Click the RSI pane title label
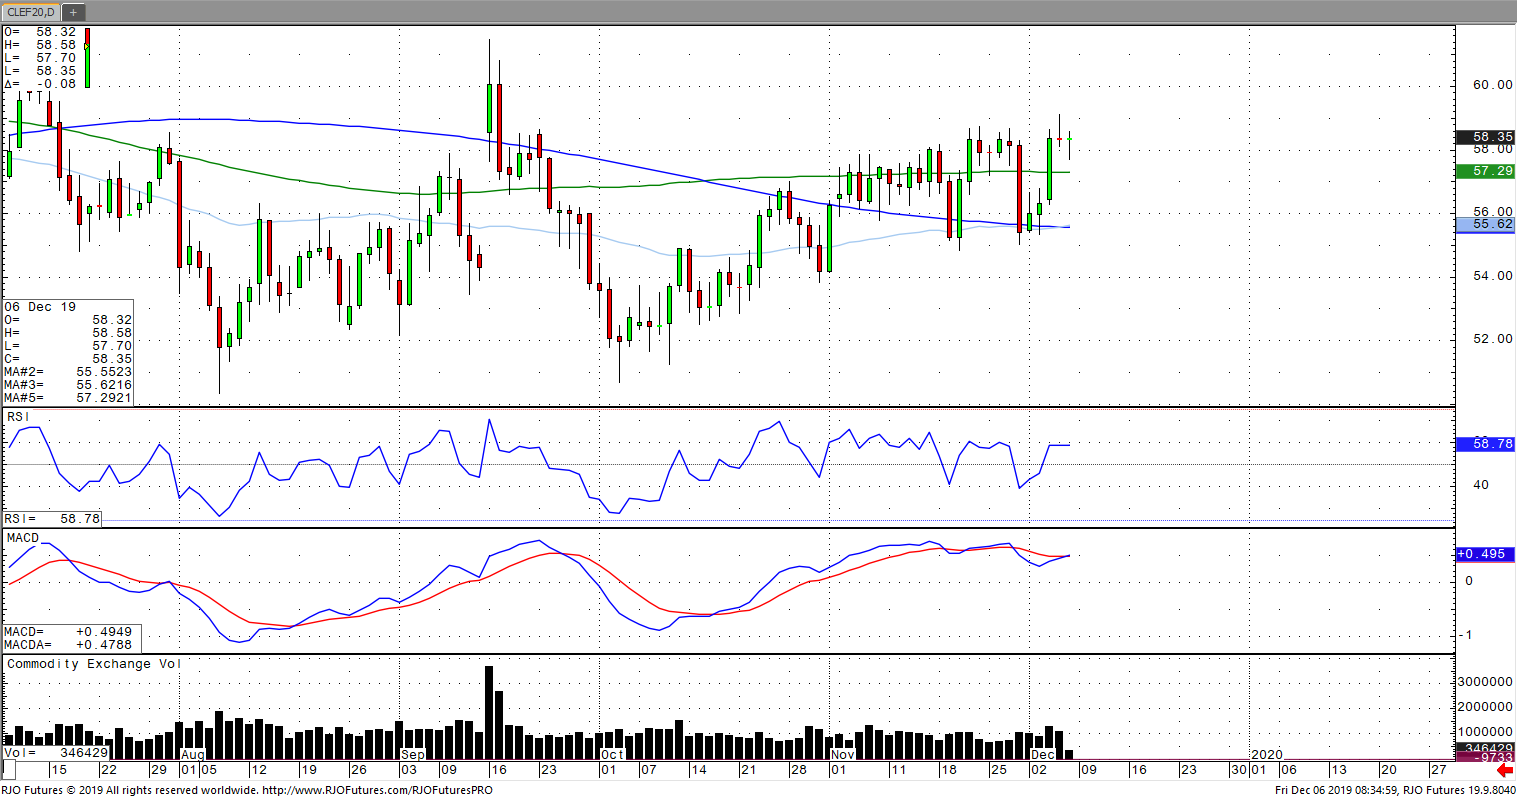This screenshot has height=798, width=1517. [18, 416]
